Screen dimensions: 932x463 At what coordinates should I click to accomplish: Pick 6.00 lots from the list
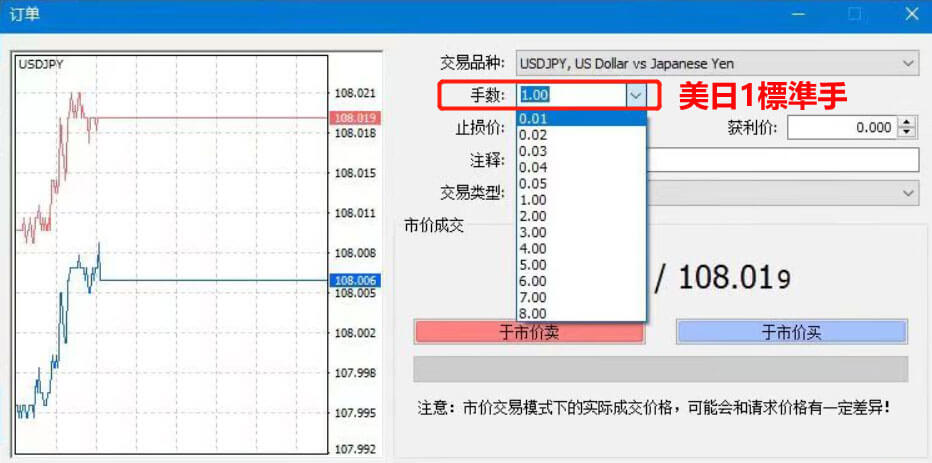581,281
